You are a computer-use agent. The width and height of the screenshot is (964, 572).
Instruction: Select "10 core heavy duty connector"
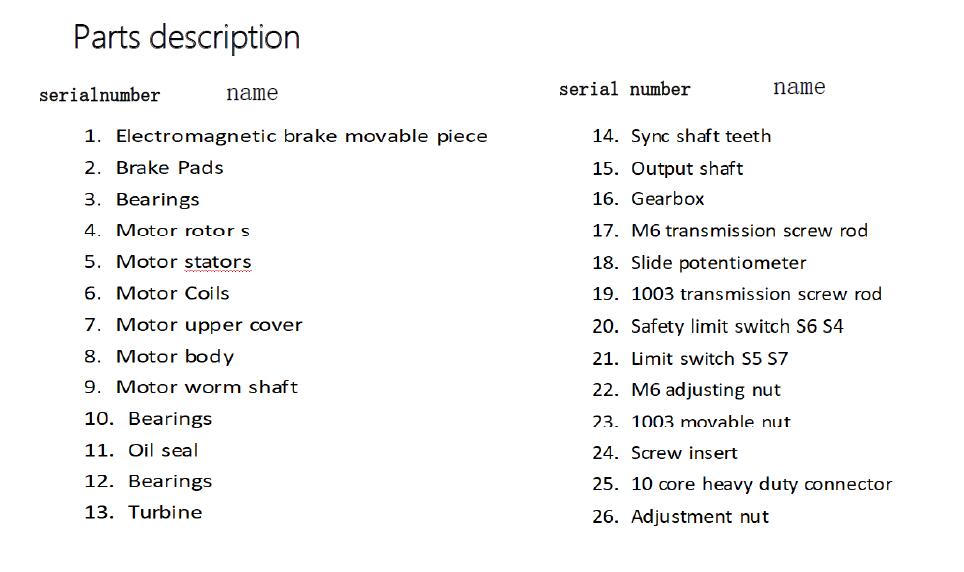coord(761,484)
